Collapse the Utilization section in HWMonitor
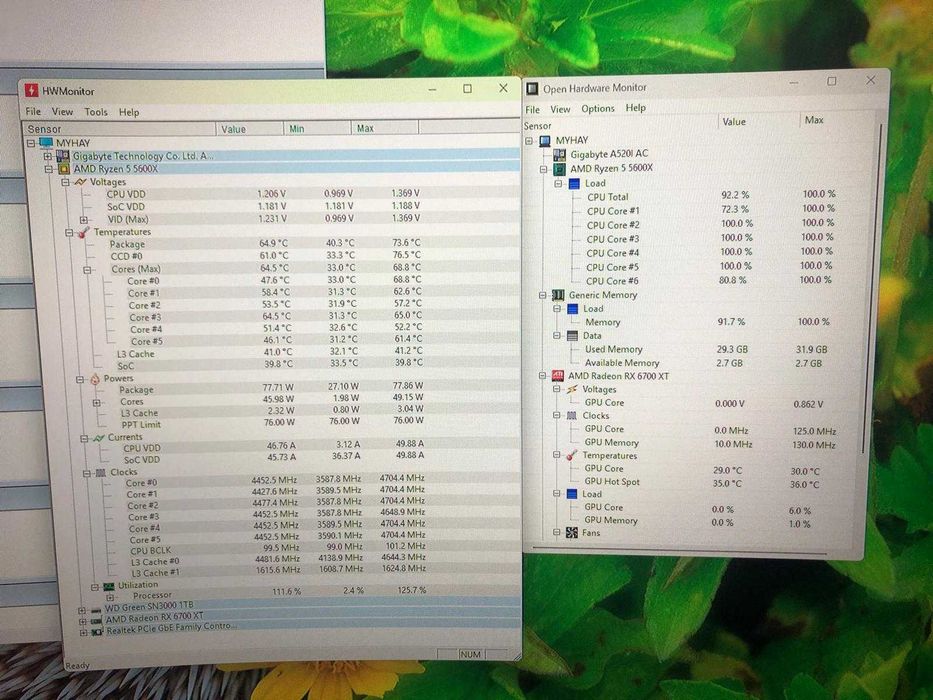The image size is (933, 700). pyautogui.click(x=94, y=586)
